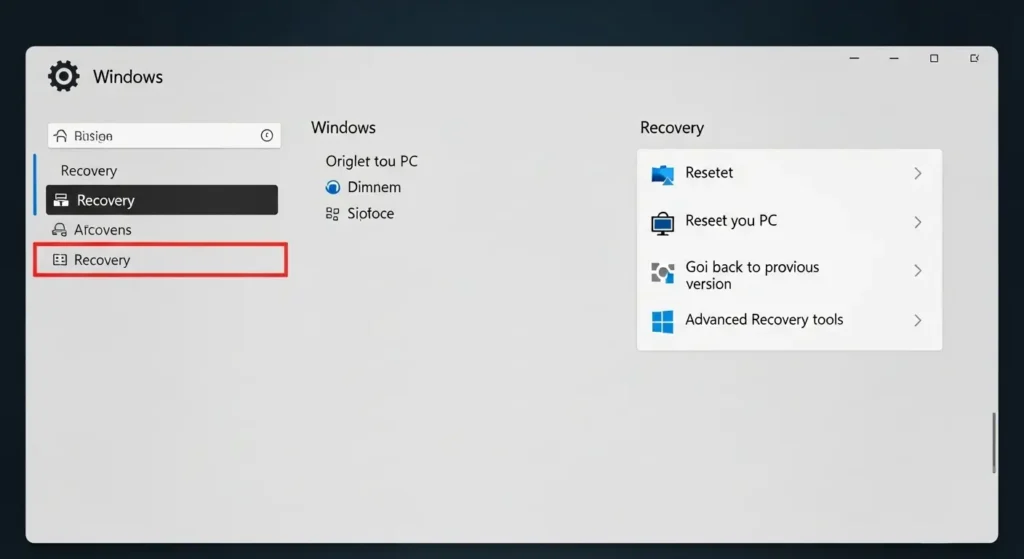This screenshot has height=559, width=1024.
Task: Open the Recovery label under Afcovens
Action: 102,260
